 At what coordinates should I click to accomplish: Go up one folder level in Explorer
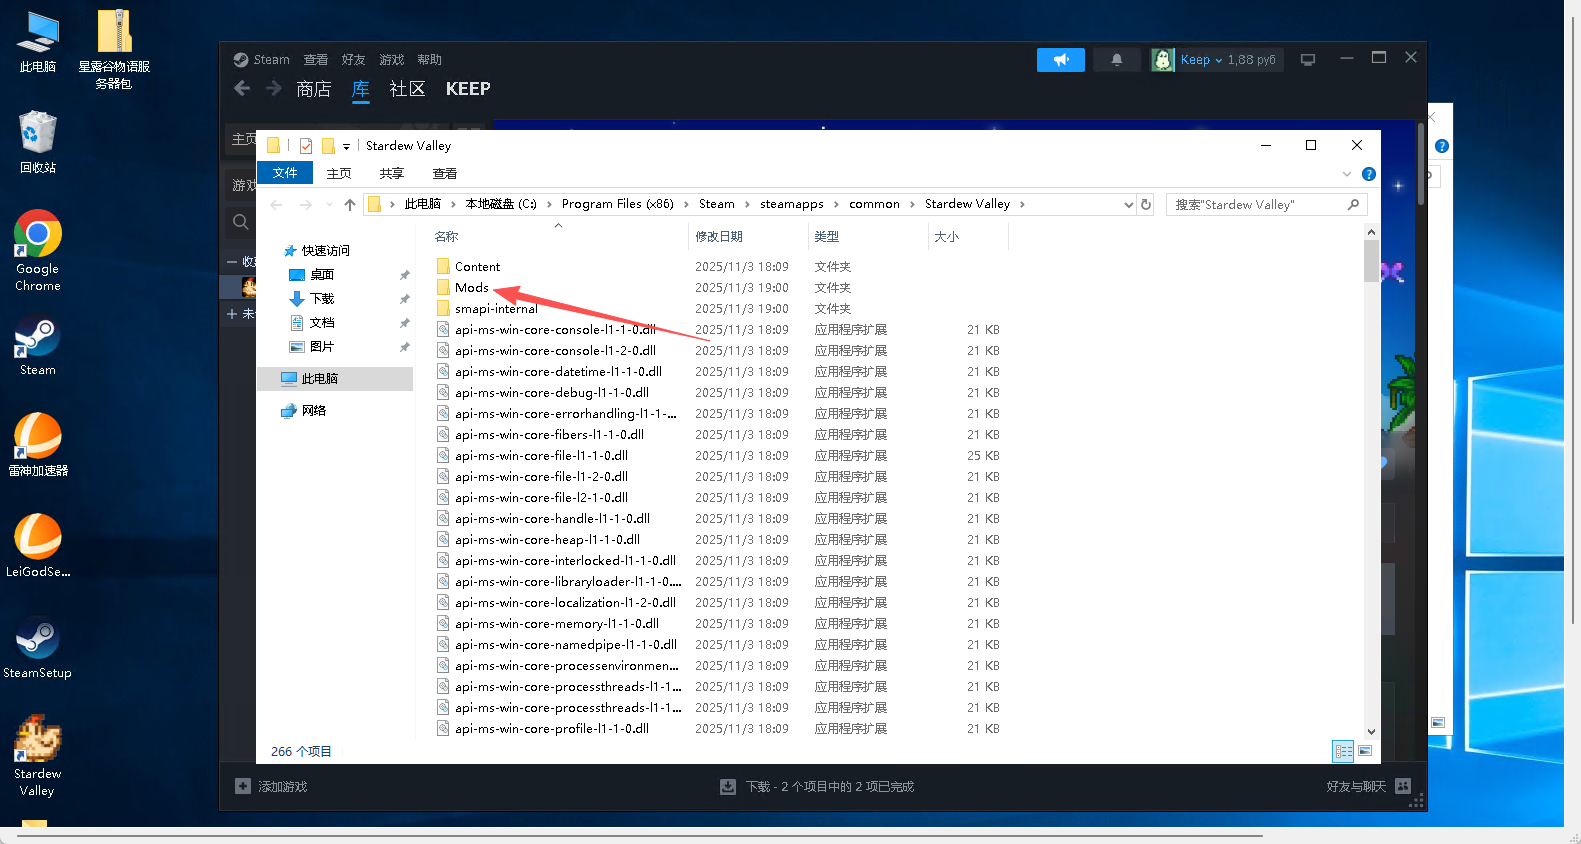[x=350, y=205]
